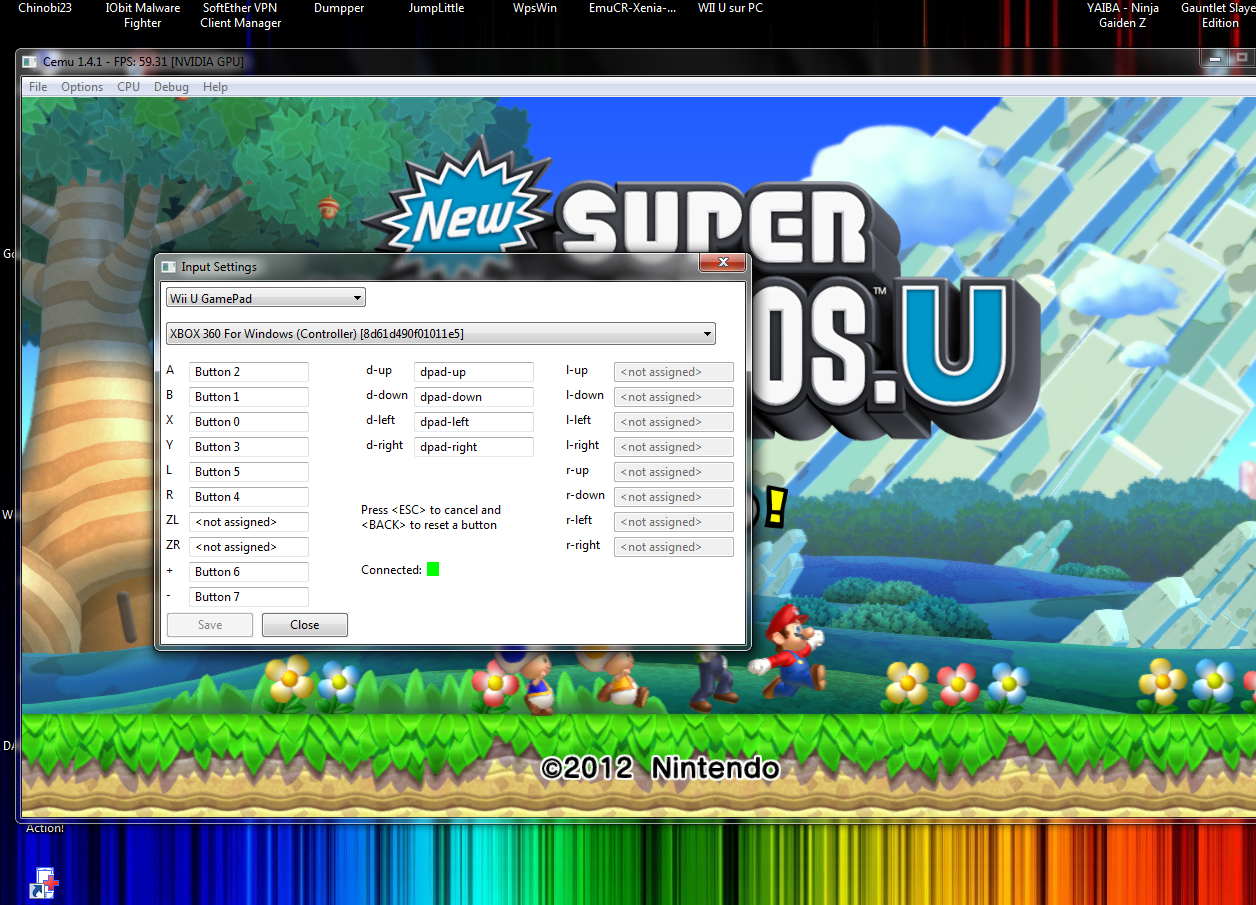
Task: Click the A button field showing Button 2
Action: pyautogui.click(x=248, y=372)
